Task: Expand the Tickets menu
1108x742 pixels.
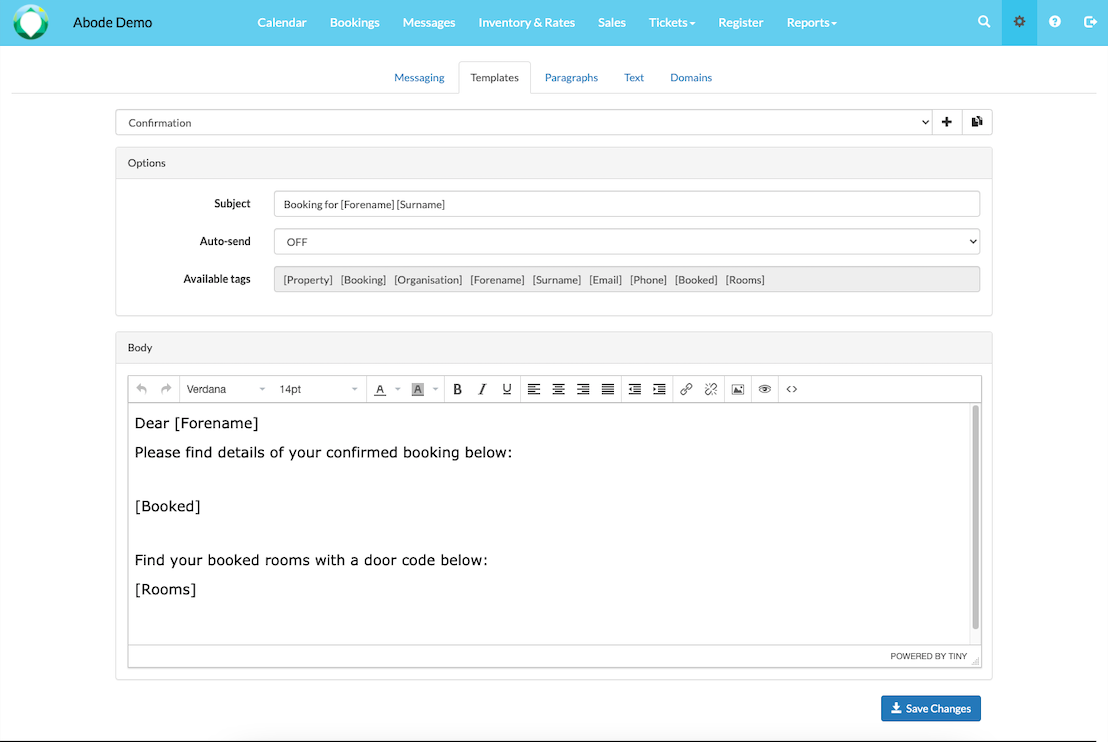Action: (x=671, y=23)
